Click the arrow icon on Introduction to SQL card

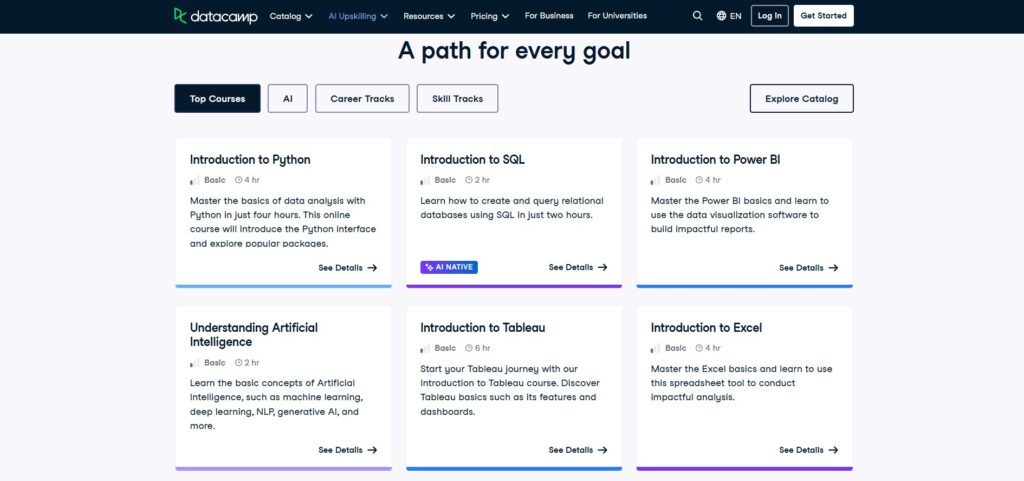point(602,267)
